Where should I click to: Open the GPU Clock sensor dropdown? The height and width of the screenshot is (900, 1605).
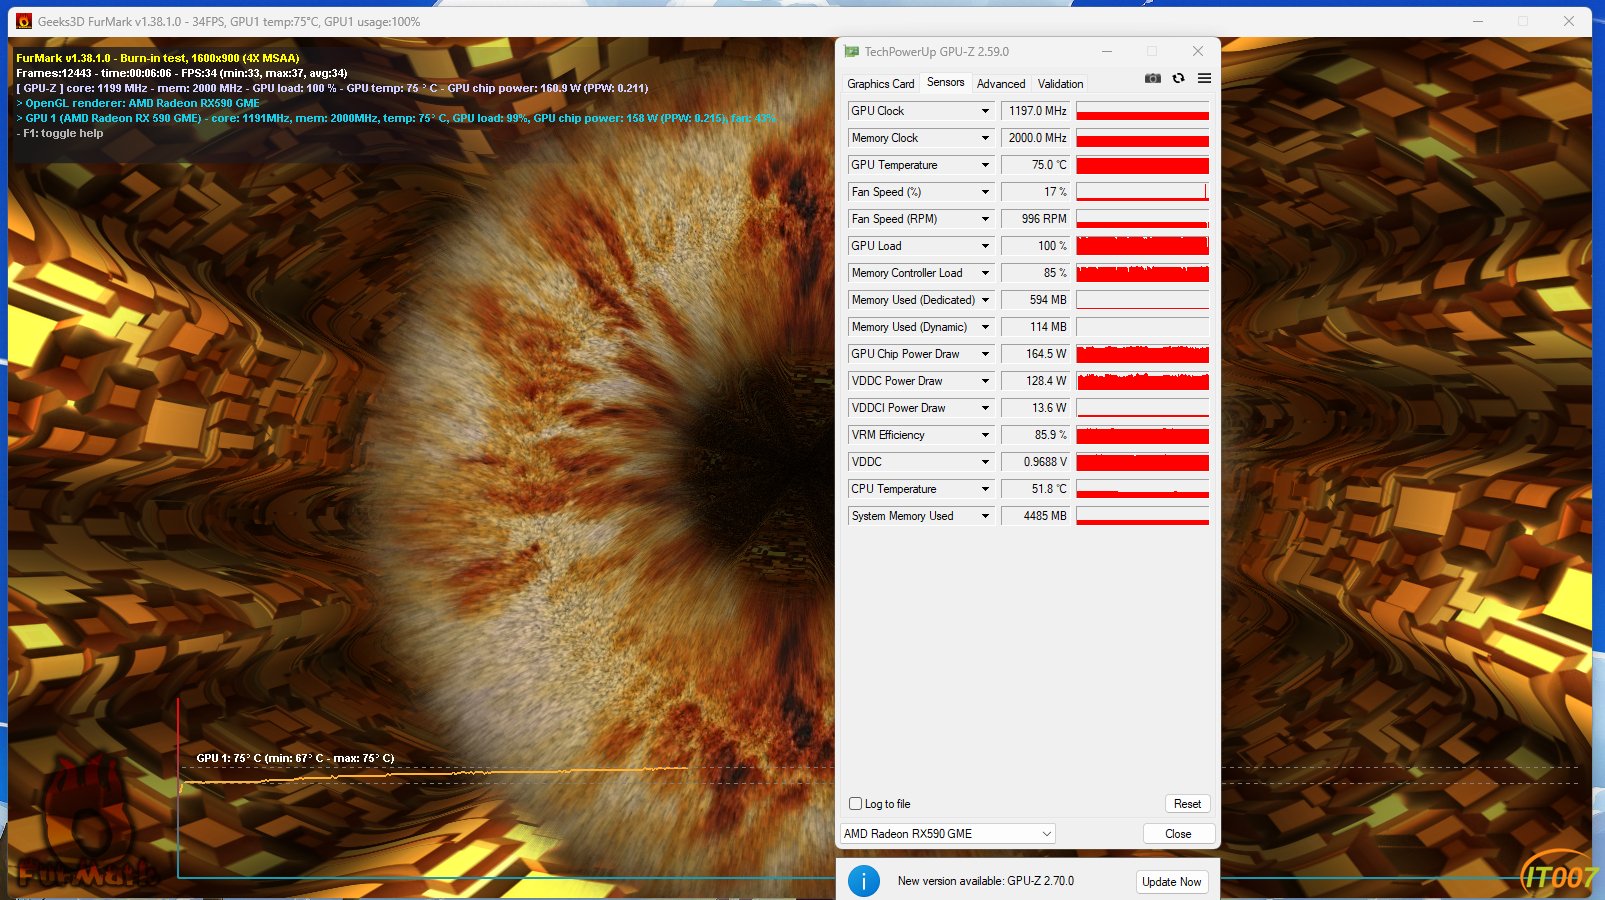[x=985, y=111]
